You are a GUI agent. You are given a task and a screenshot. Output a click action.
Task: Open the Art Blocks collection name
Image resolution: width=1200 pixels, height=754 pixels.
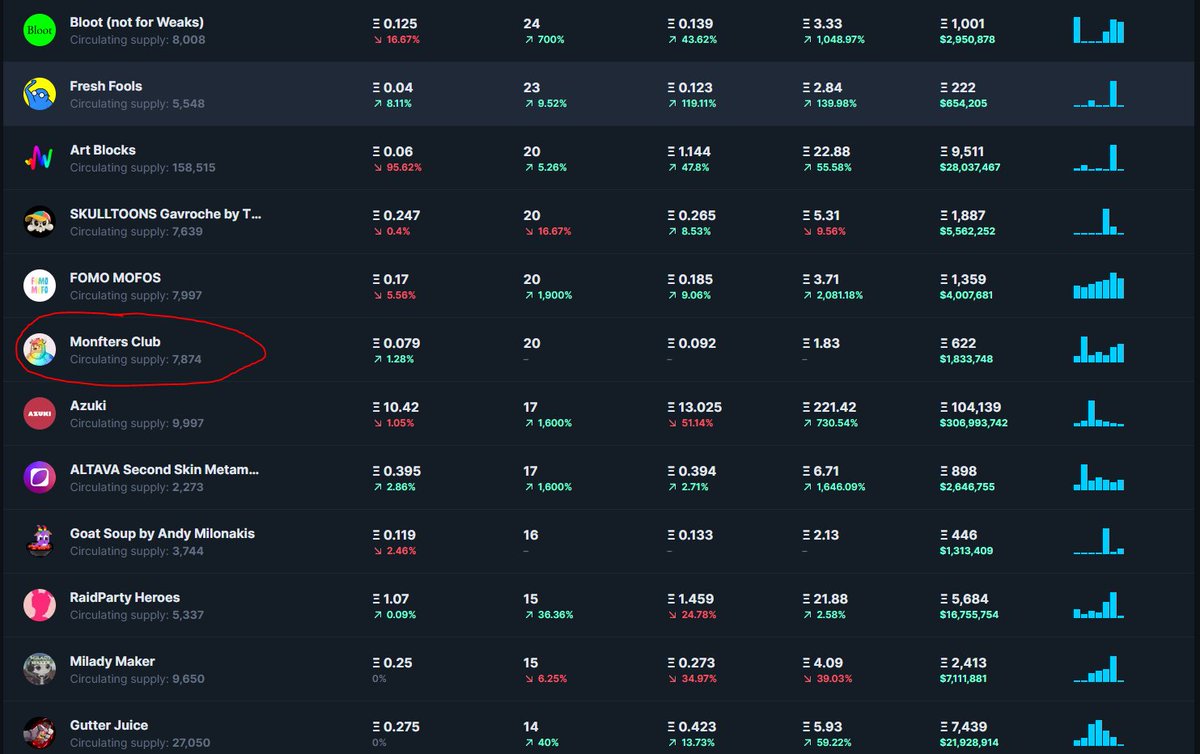click(103, 150)
